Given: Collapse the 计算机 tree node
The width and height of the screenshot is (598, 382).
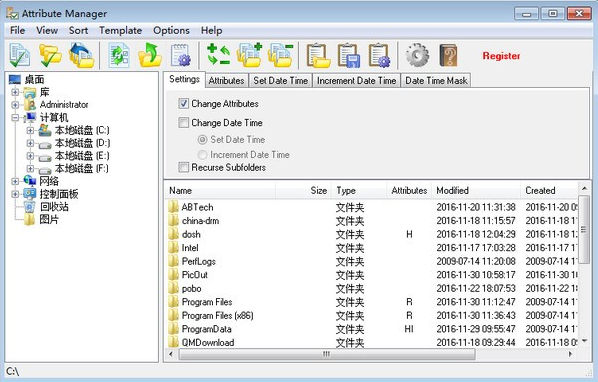Looking at the screenshot, I should coord(15,117).
